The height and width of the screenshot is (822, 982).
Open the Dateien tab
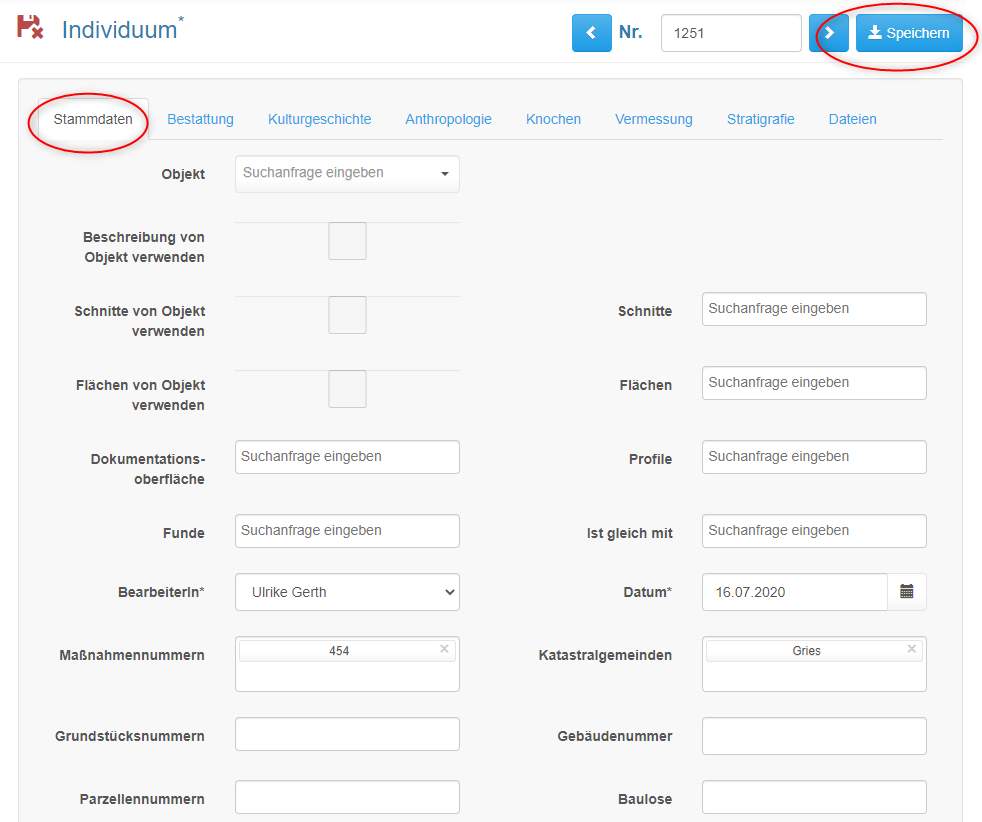coord(852,119)
